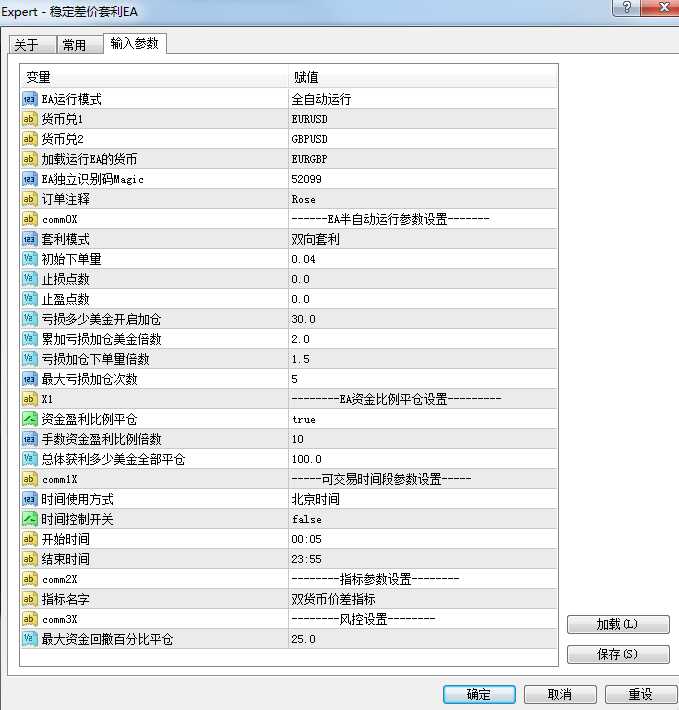
Task: Click the icon beside EA独立识别码Magic
Action: tap(29, 179)
